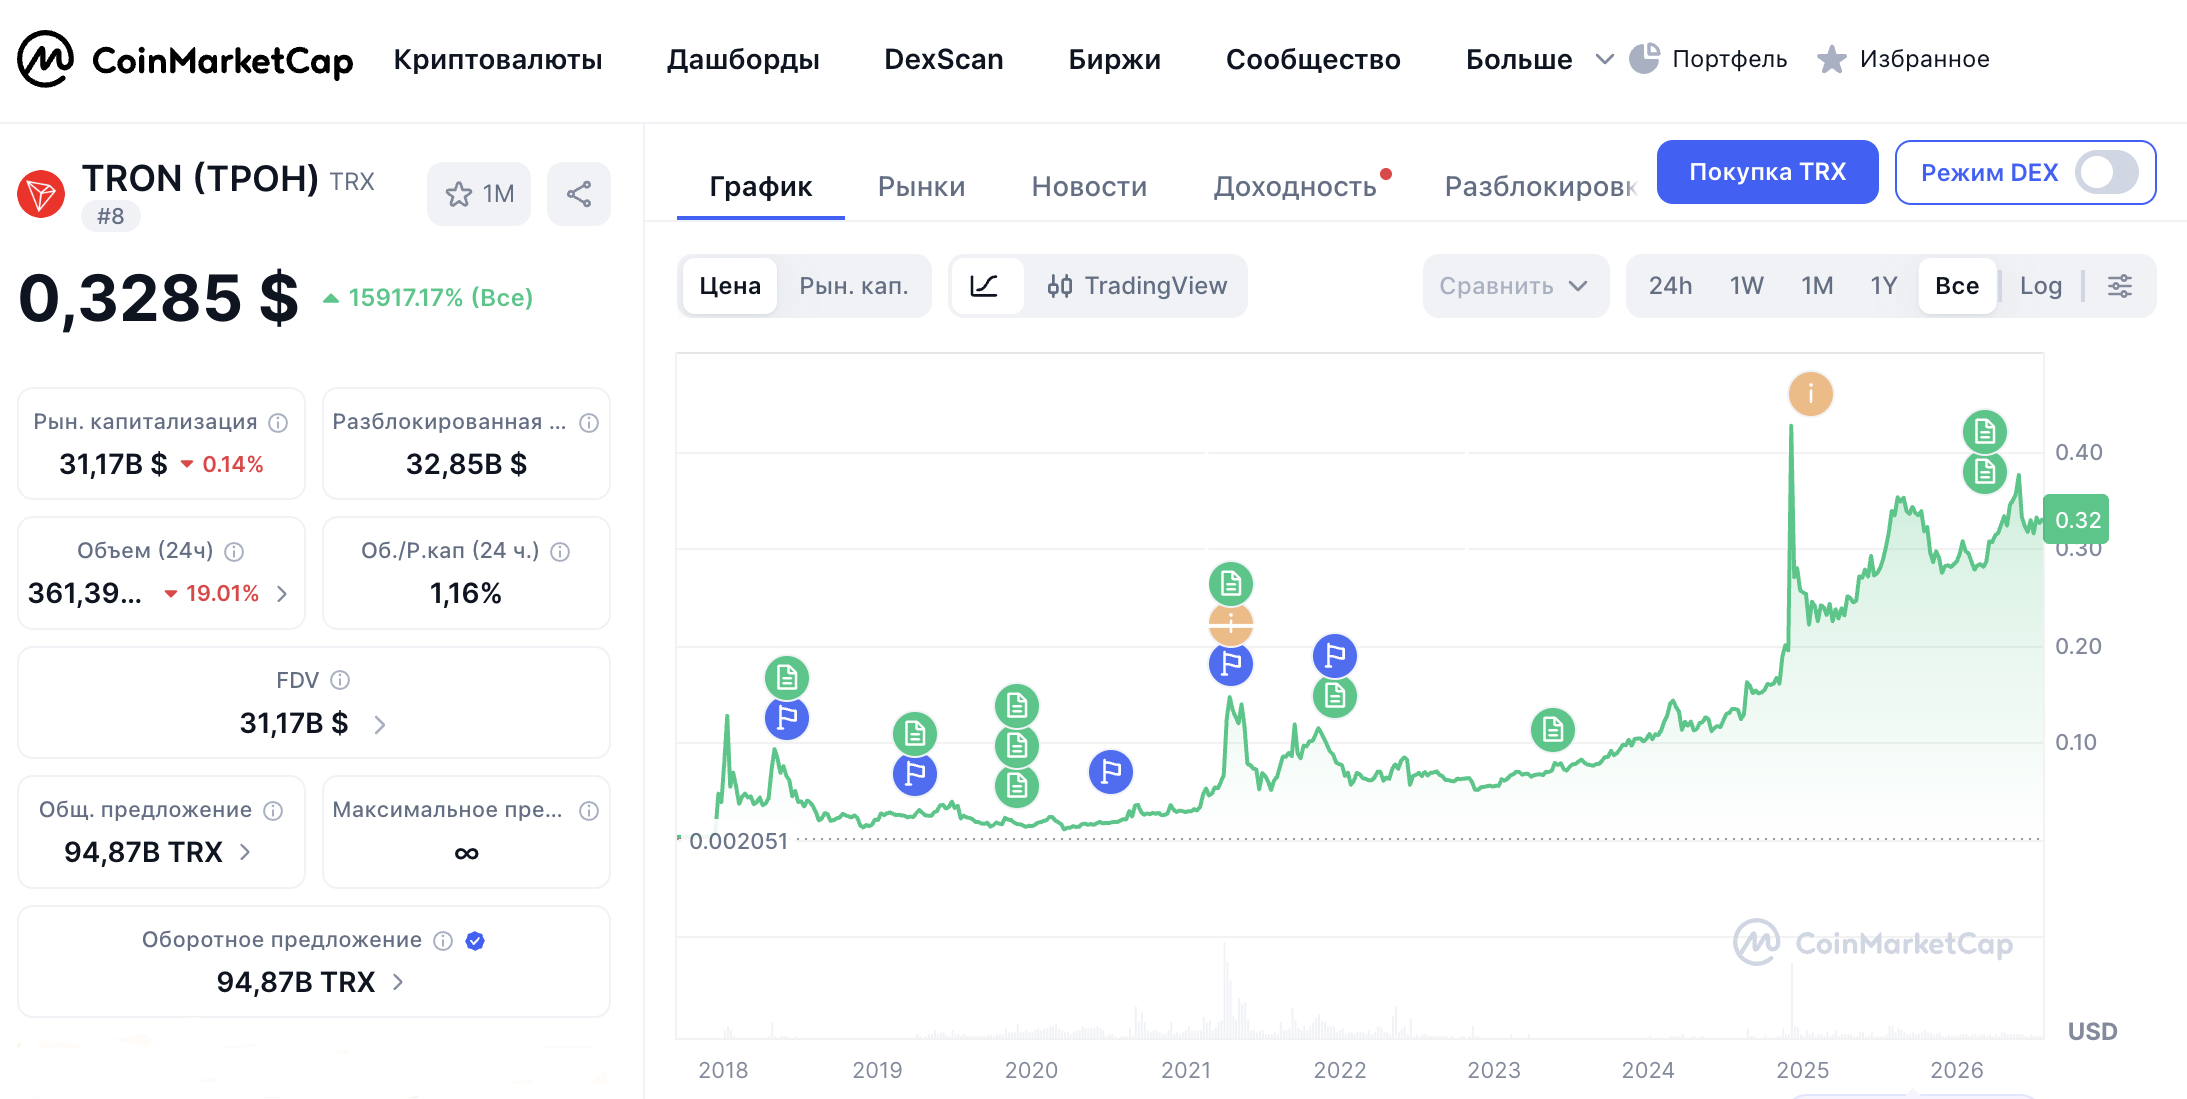Click the #8 rank badge
The width and height of the screenshot is (2187, 1099).
tap(110, 216)
